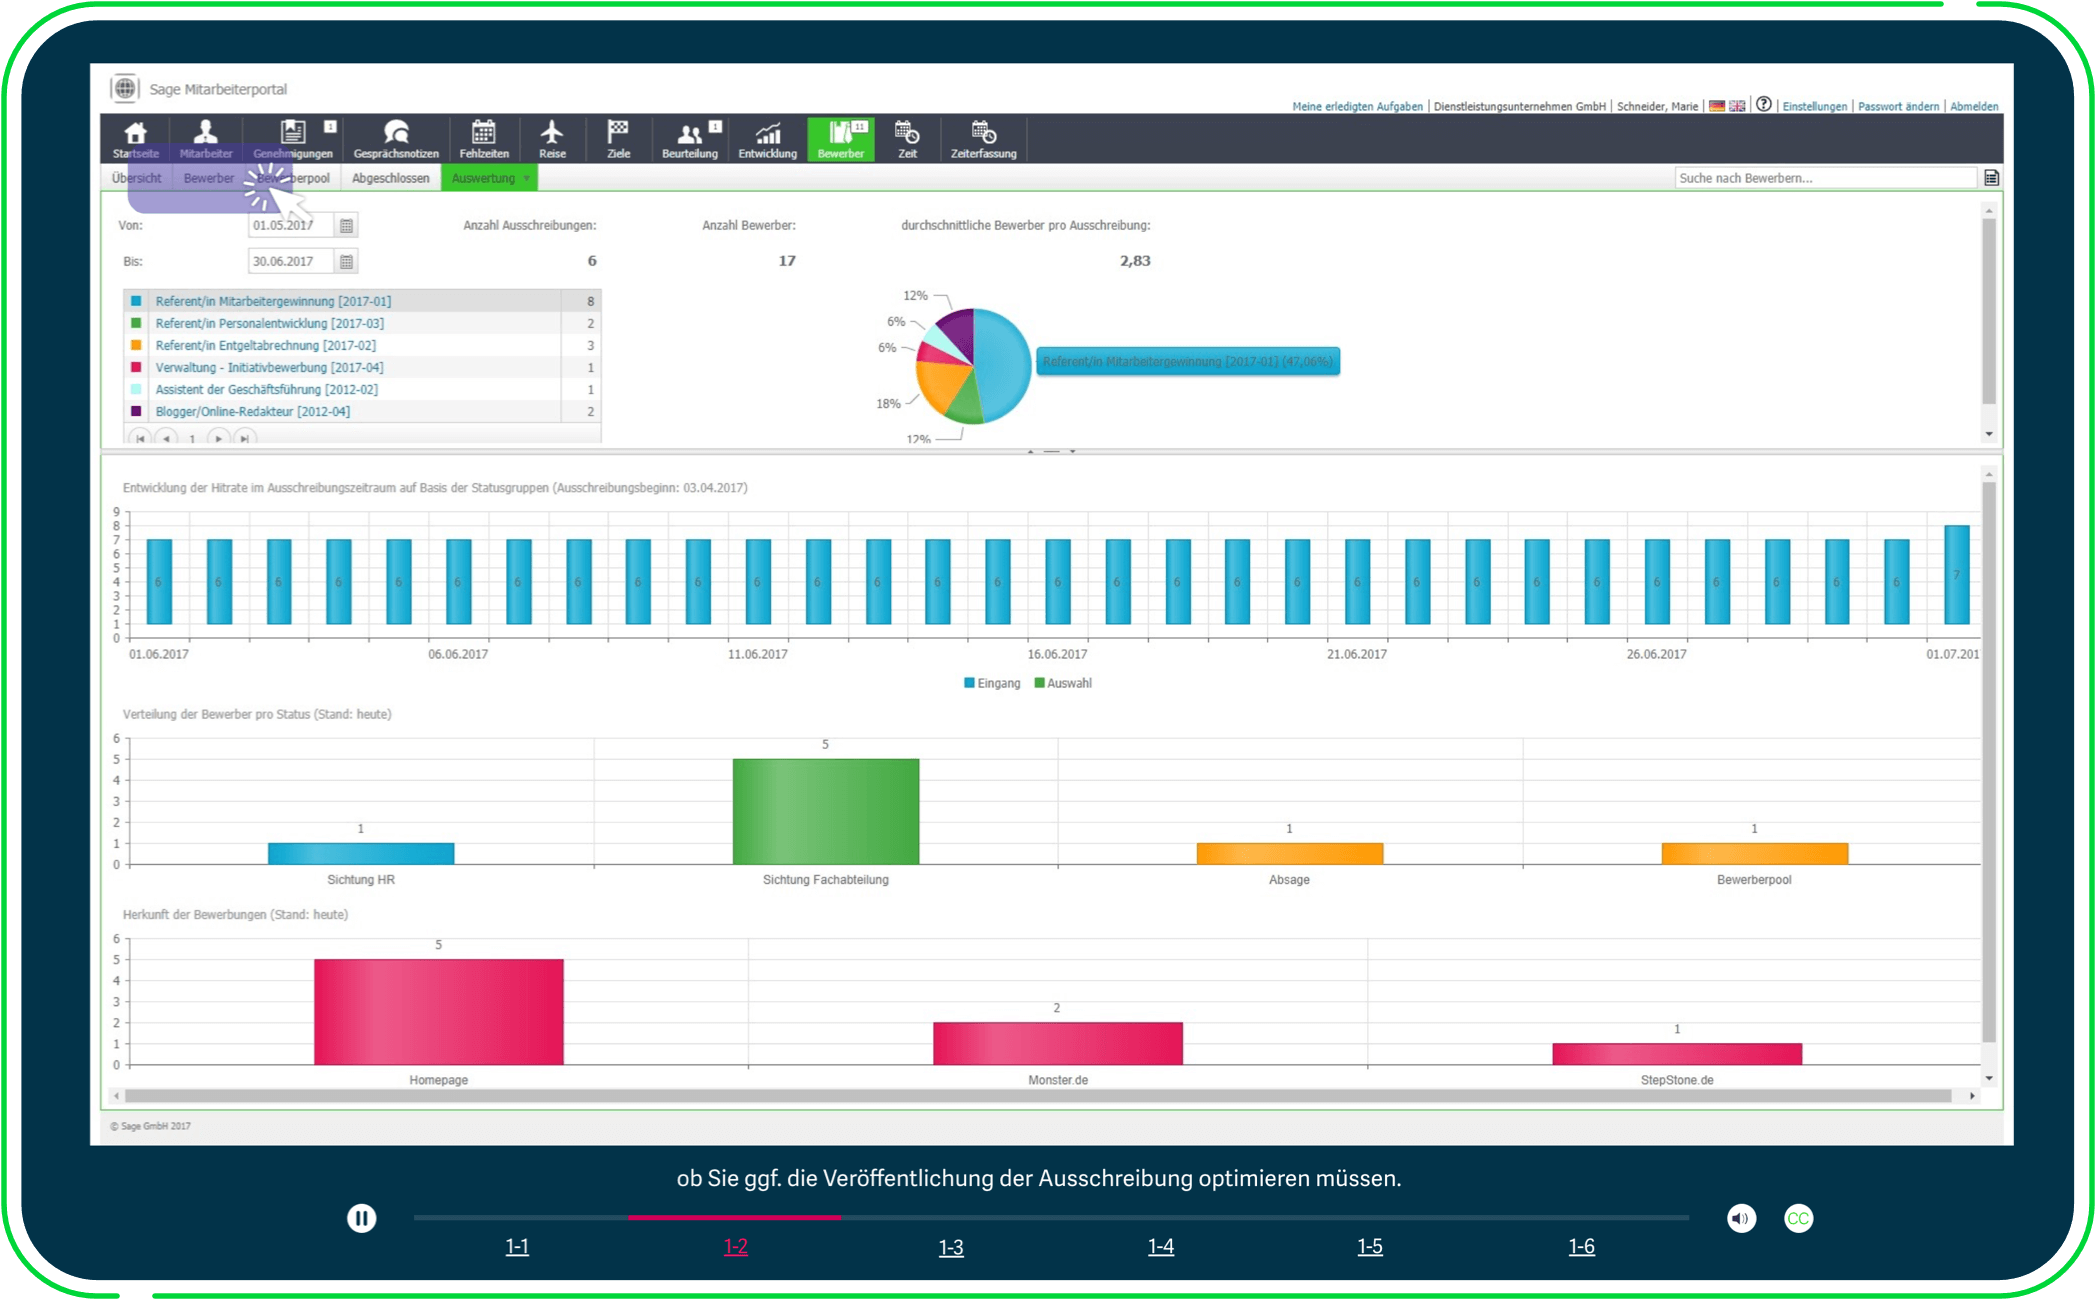The height and width of the screenshot is (1300, 2096).
Task: Click the lower charts vertical scrollbar
Action: point(1988,762)
